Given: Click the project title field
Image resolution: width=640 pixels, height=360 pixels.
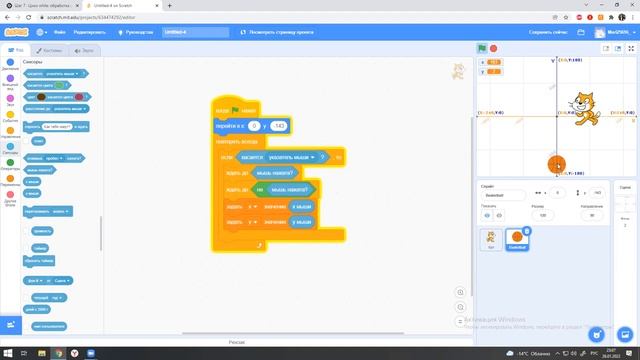Looking at the screenshot, I should pos(196,32).
